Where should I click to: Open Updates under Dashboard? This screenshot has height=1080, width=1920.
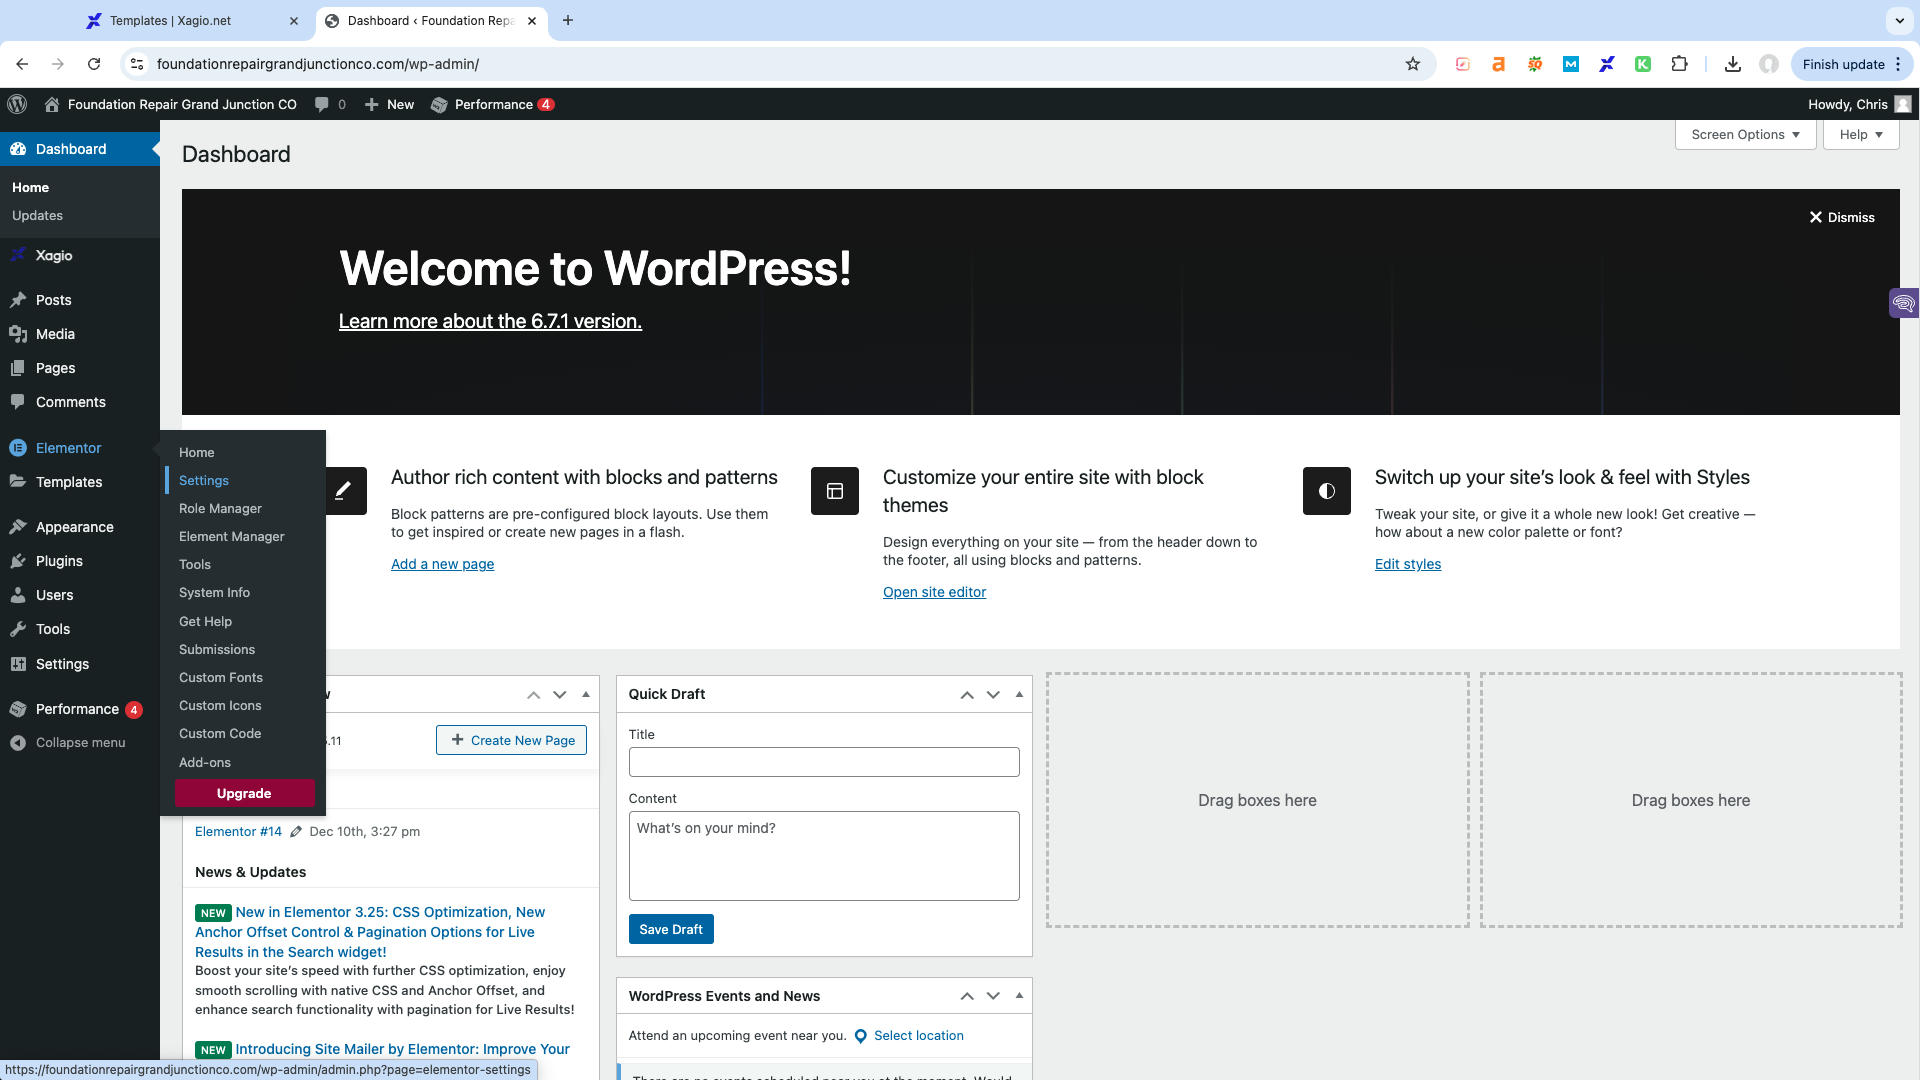37,216
